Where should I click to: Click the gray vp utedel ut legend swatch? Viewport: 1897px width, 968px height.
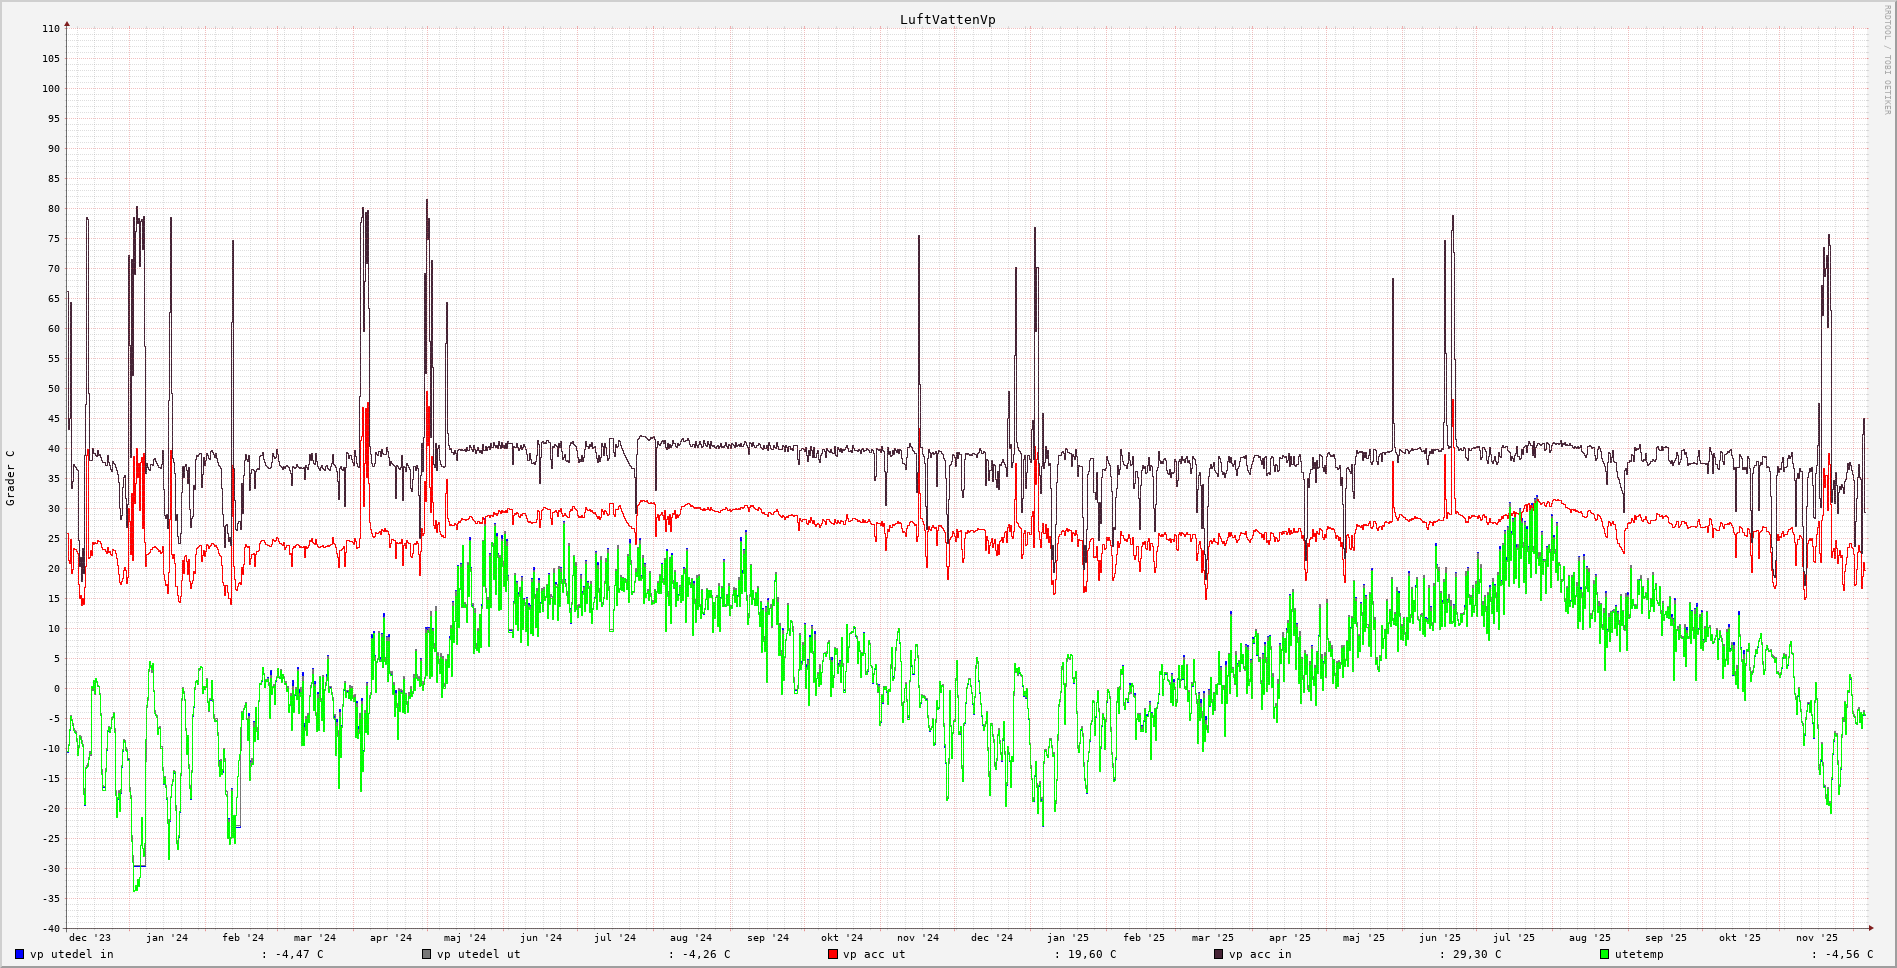click(x=426, y=954)
